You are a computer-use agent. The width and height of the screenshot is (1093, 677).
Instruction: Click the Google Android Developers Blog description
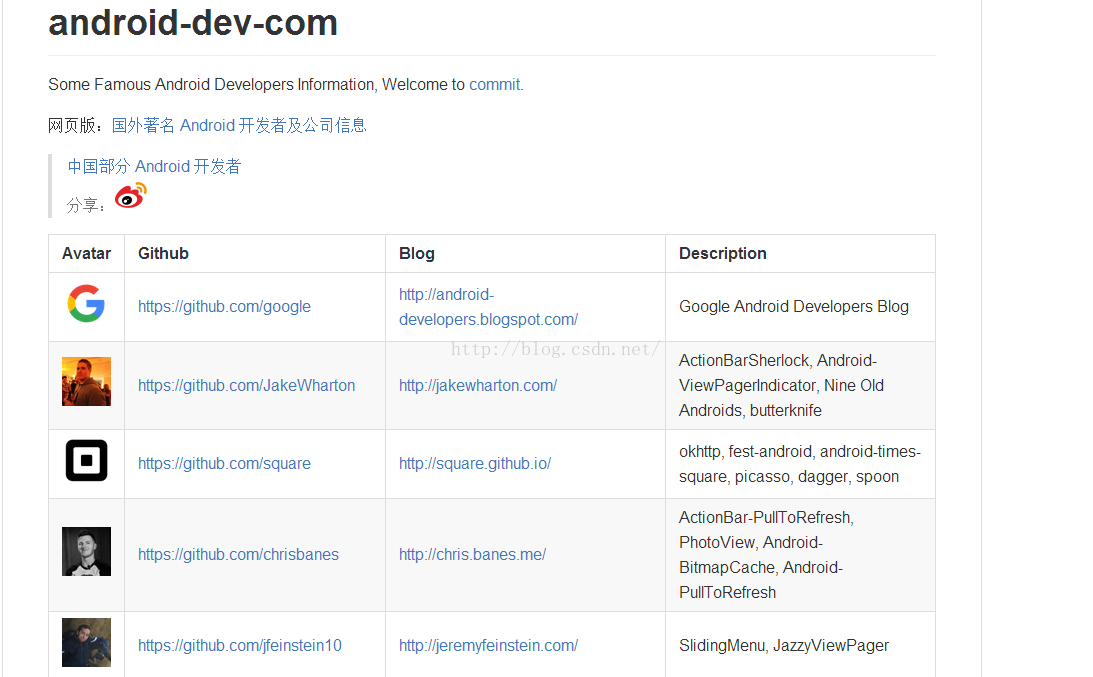point(794,307)
